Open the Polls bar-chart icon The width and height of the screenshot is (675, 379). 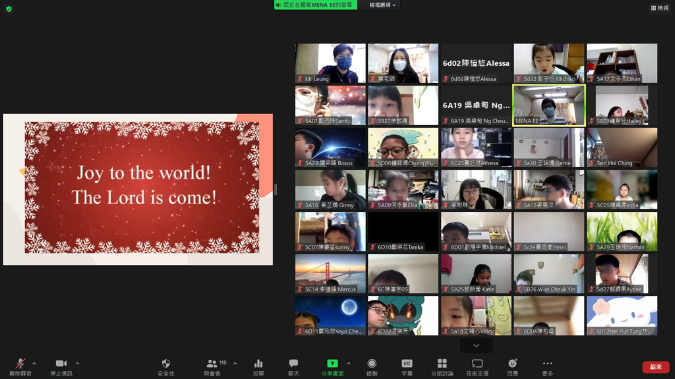[x=258, y=367]
